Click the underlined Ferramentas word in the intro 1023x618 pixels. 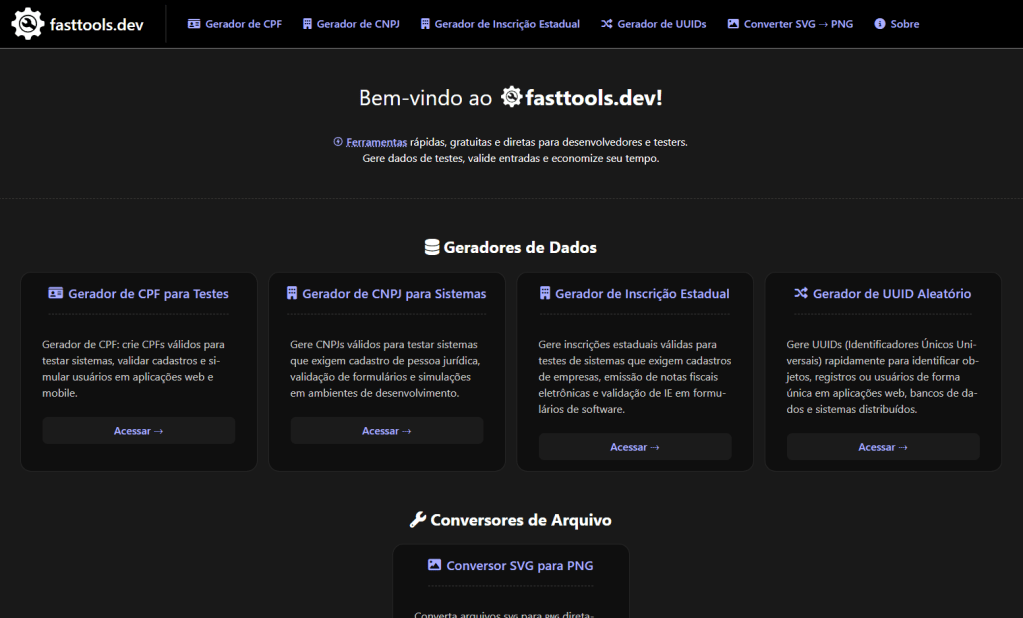tap(376, 142)
